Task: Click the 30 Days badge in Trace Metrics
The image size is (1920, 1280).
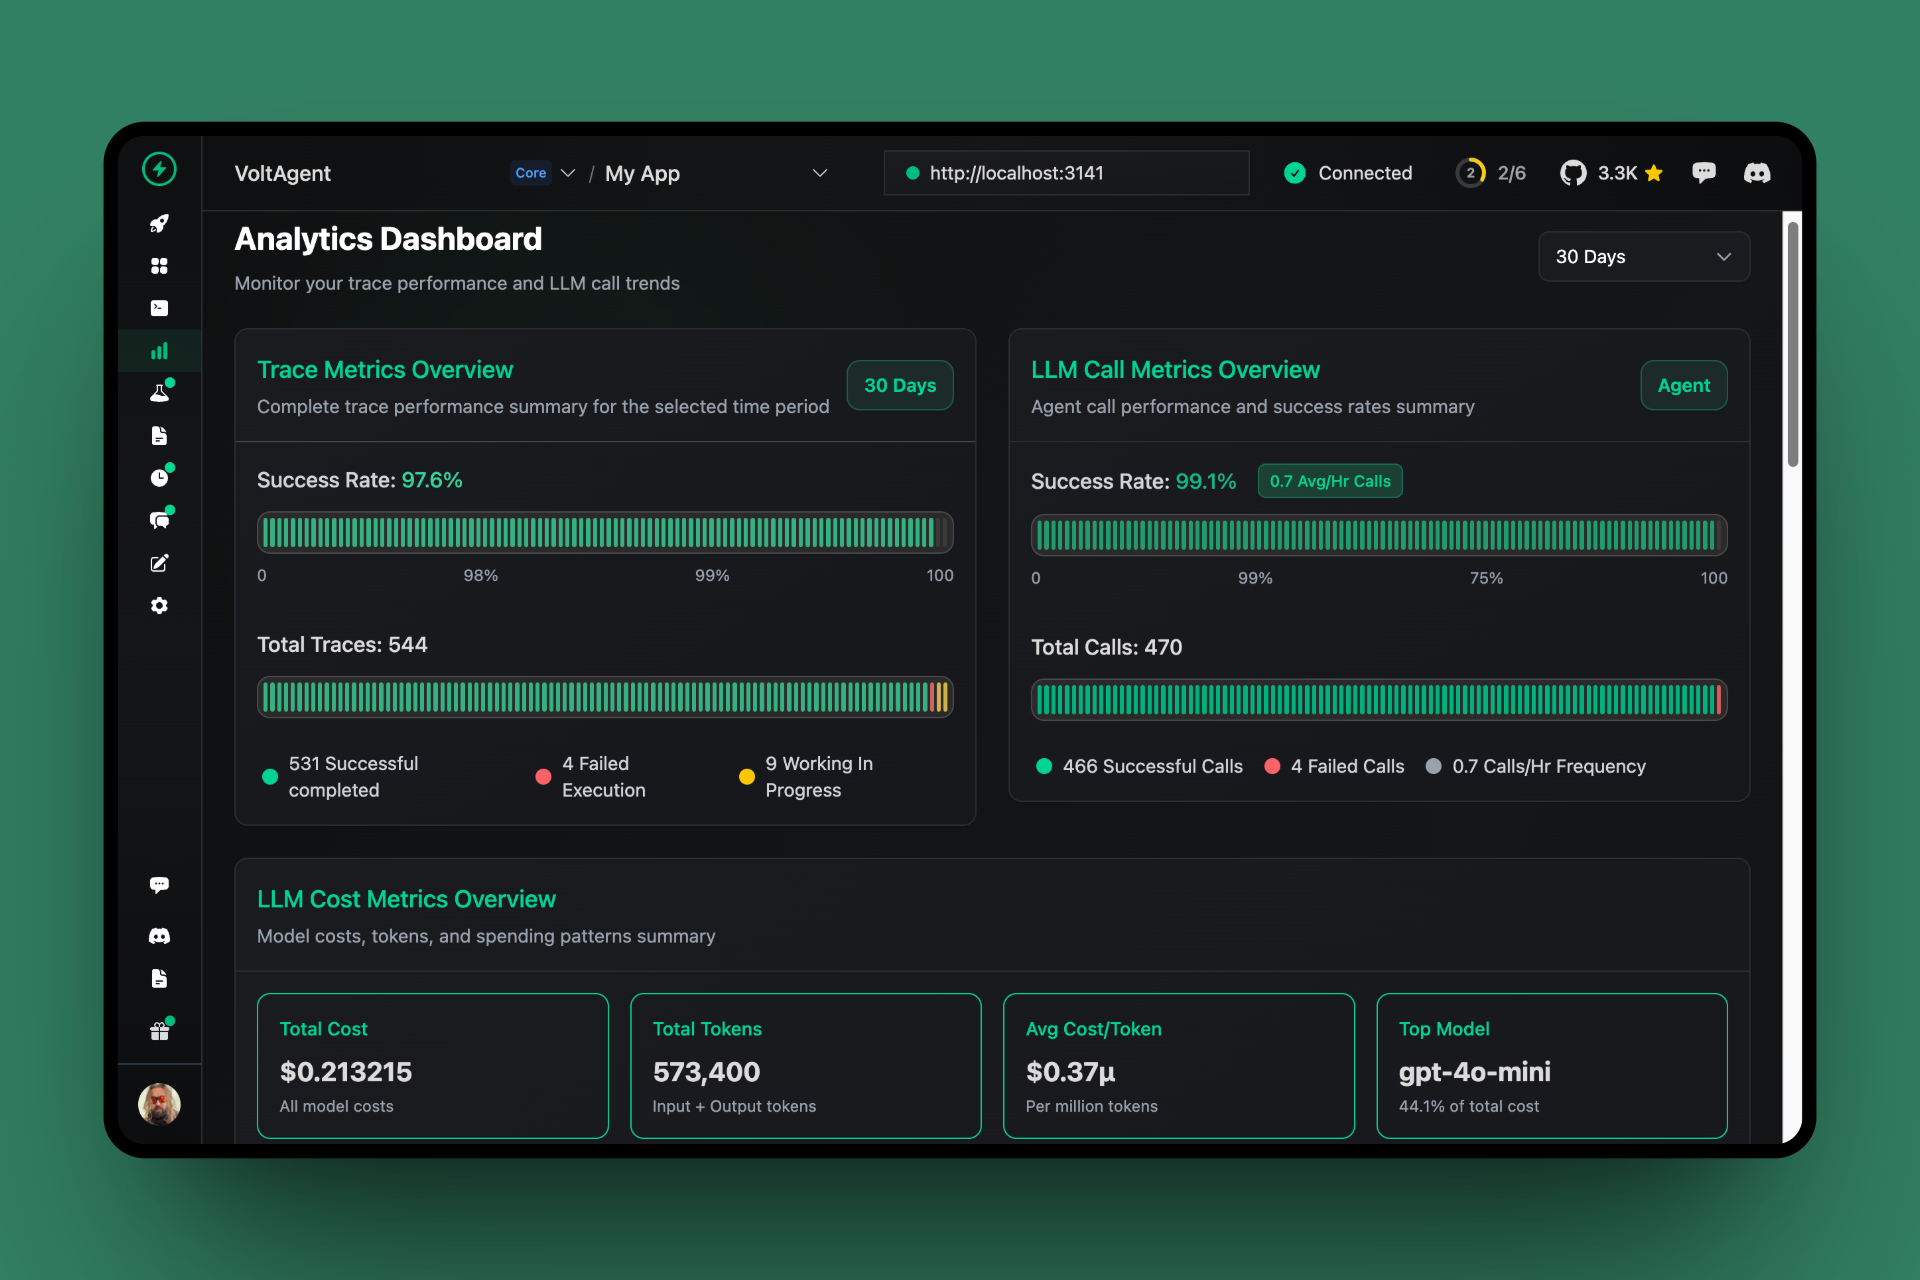Action: [x=899, y=385]
